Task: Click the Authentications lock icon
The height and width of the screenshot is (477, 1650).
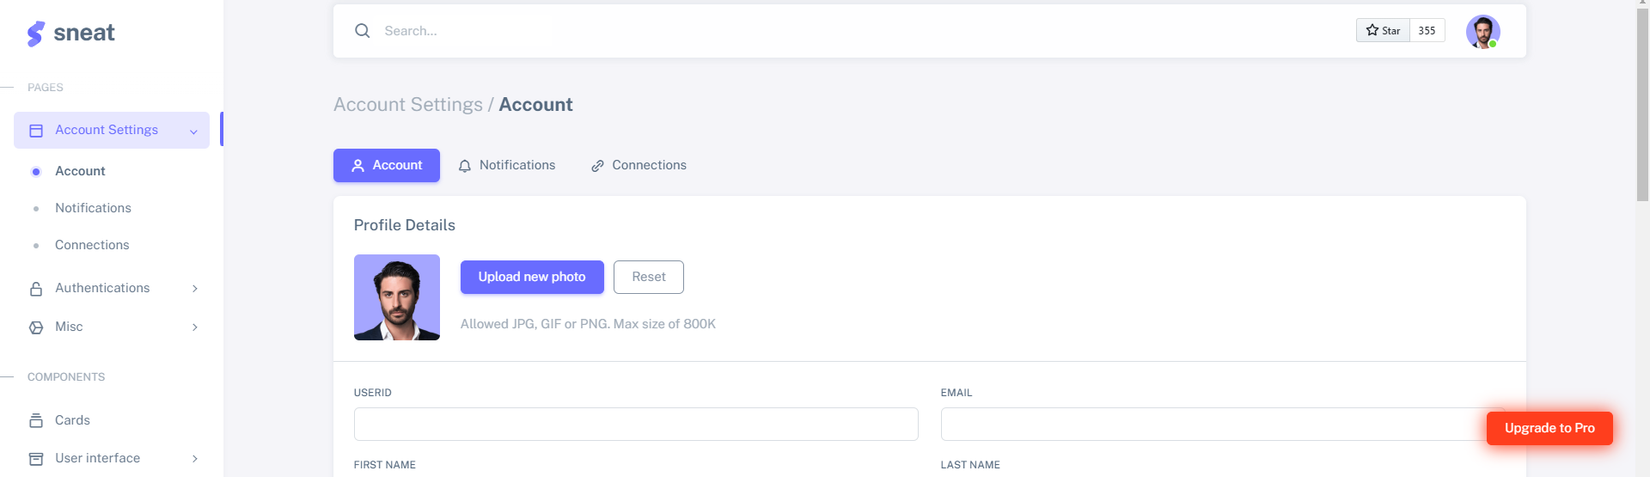Action: click(x=36, y=289)
